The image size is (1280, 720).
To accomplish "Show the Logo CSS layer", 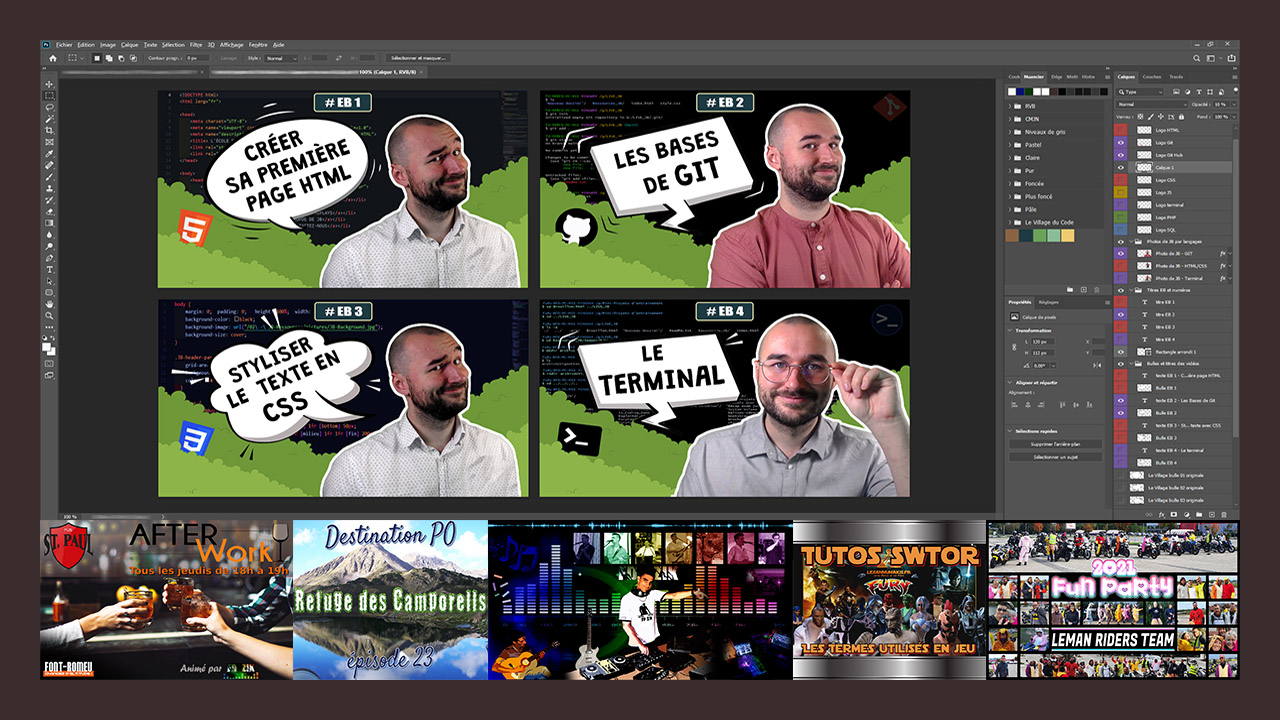I will pos(1121,180).
